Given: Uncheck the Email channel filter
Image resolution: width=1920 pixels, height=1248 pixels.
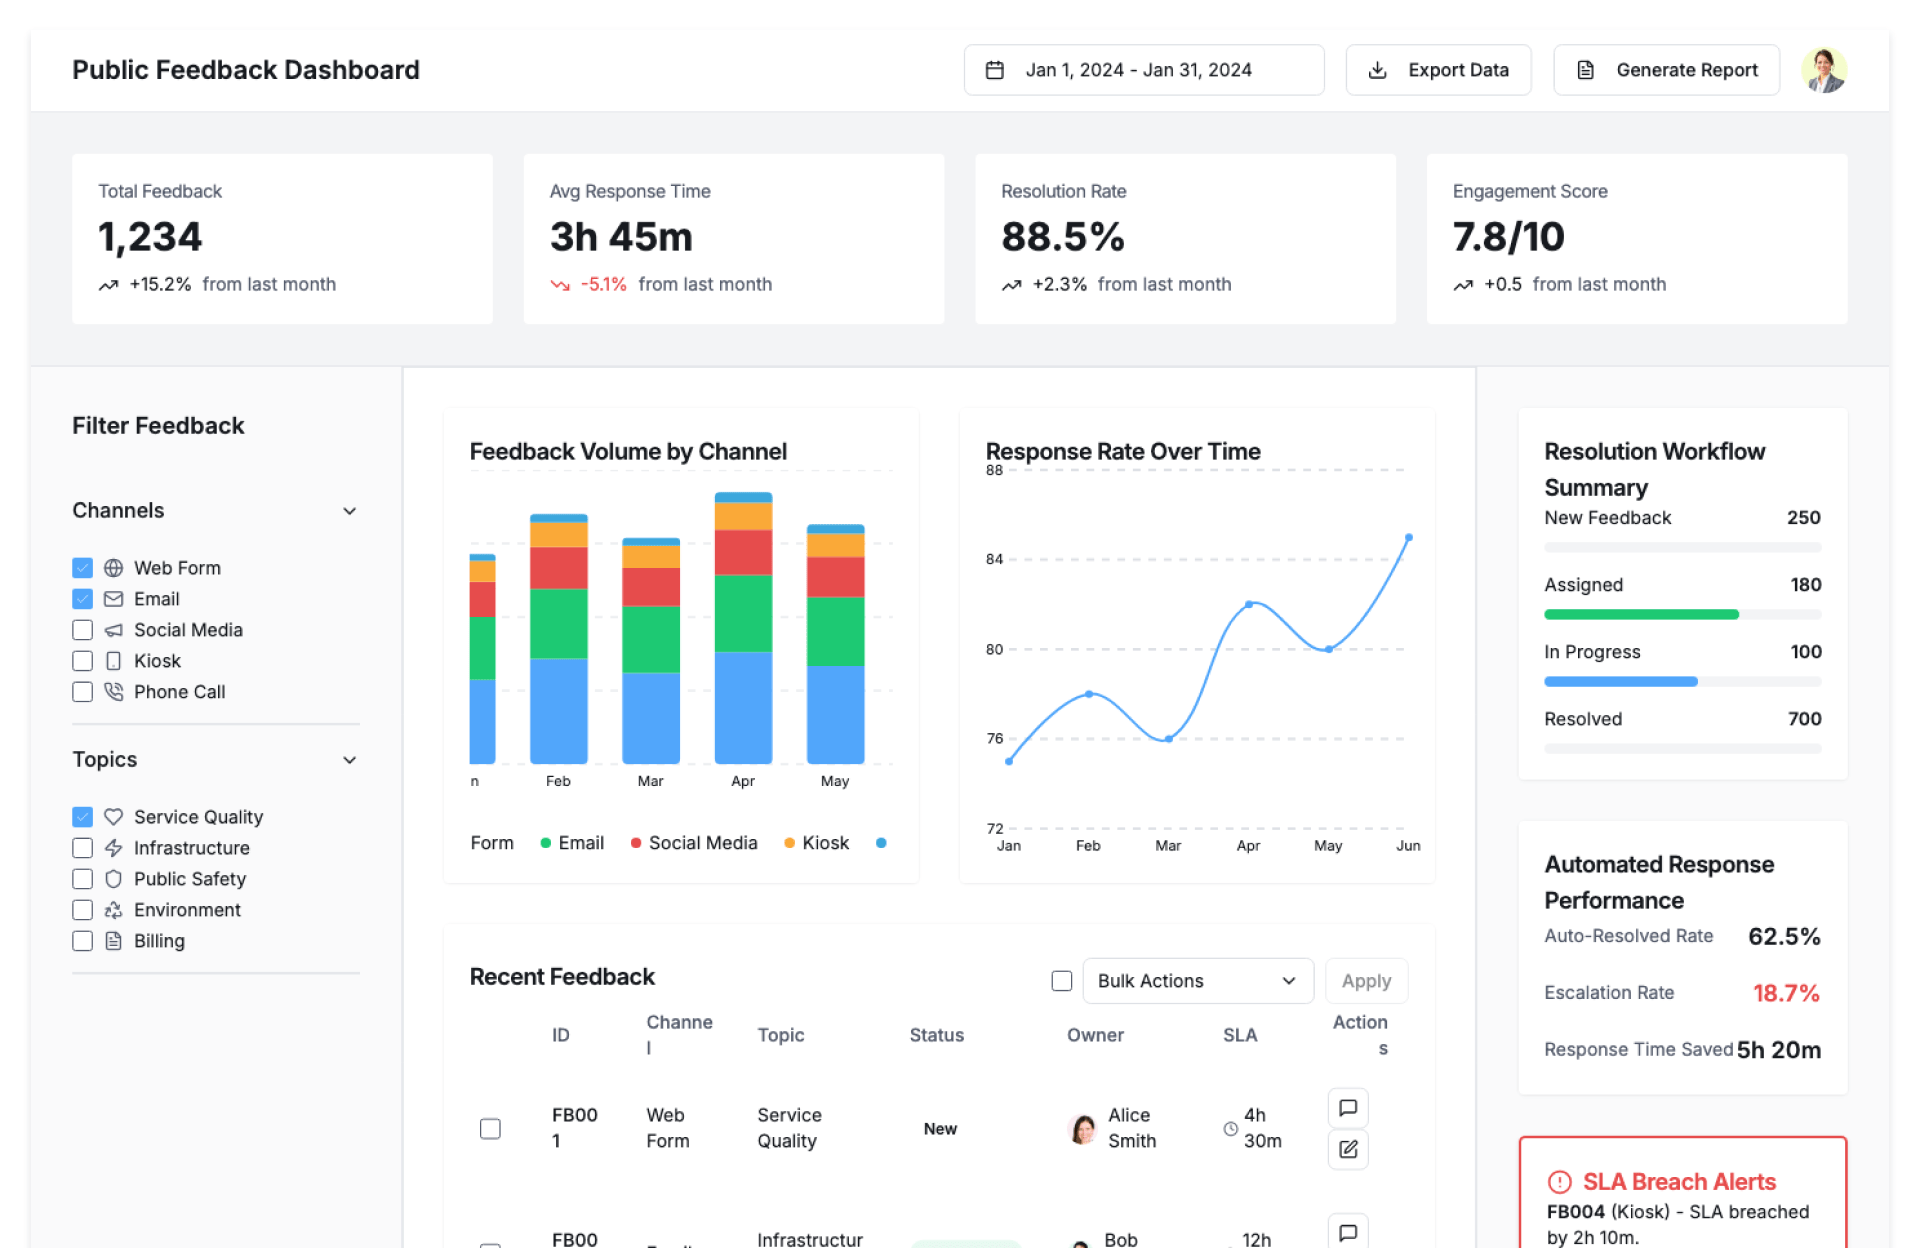Looking at the screenshot, I should [x=83, y=599].
